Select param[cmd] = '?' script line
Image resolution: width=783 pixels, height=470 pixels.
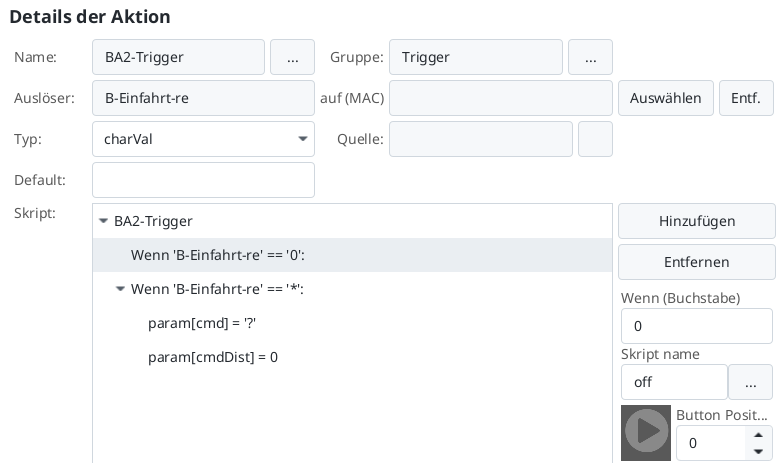point(194,323)
